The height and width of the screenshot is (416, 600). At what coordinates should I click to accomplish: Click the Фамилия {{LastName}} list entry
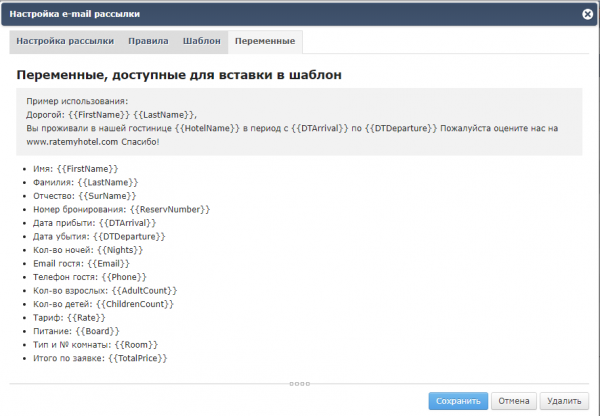[82, 182]
